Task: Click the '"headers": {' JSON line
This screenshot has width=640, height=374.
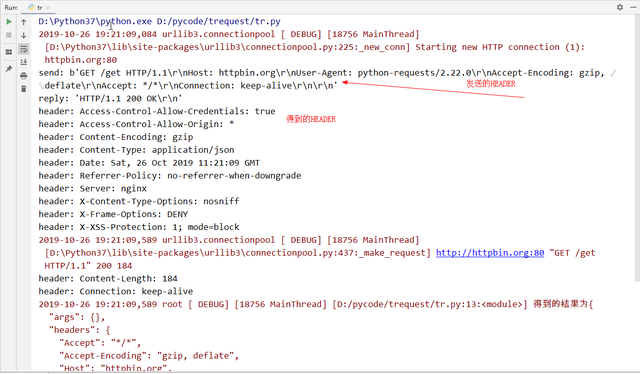Action: [80, 330]
